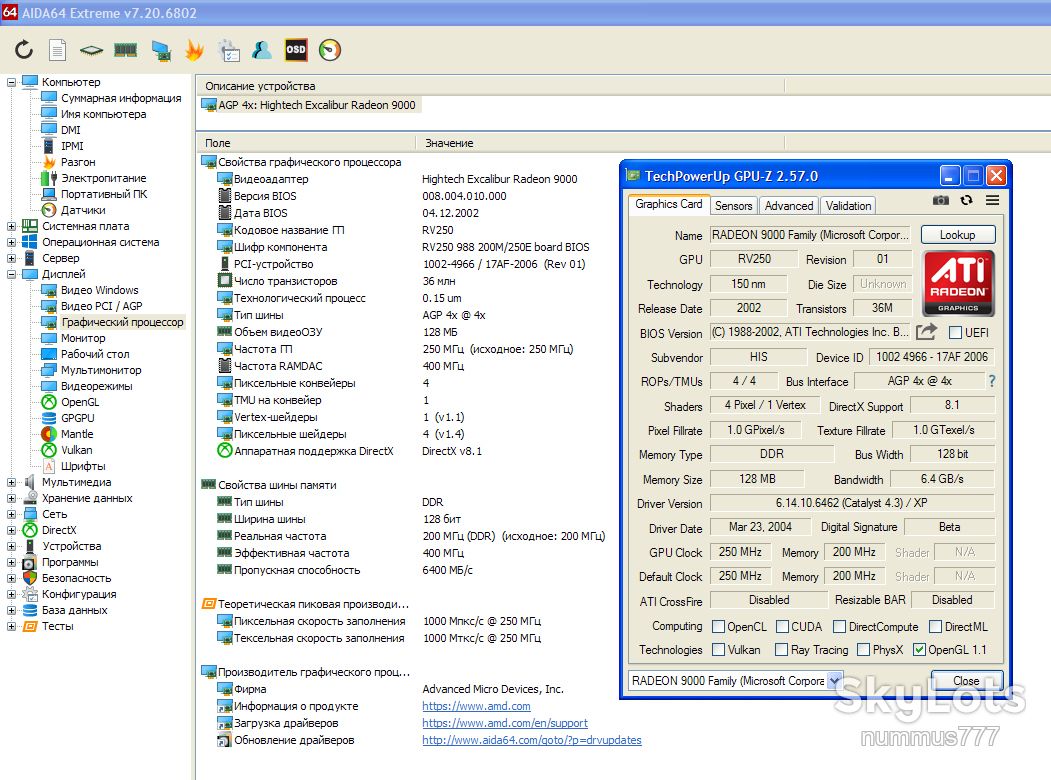Click the BIOS export share icon in GPU-Z
Image resolution: width=1051 pixels, height=780 pixels.
point(926,332)
